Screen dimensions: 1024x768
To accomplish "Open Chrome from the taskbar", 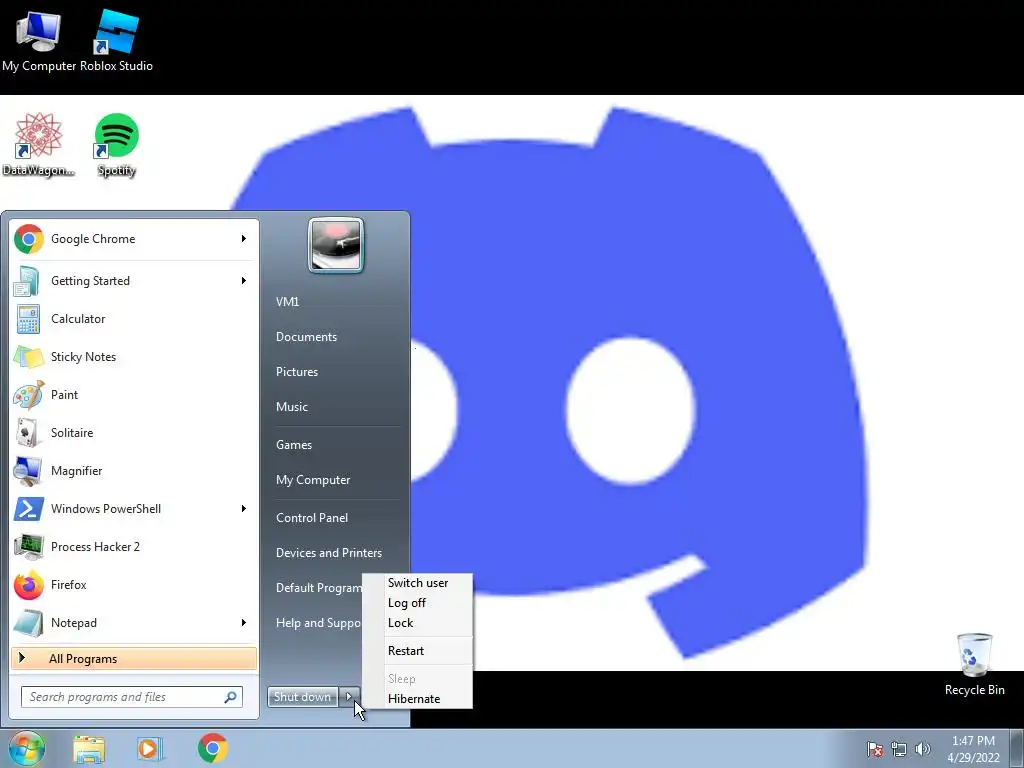I will click(x=213, y=748).
